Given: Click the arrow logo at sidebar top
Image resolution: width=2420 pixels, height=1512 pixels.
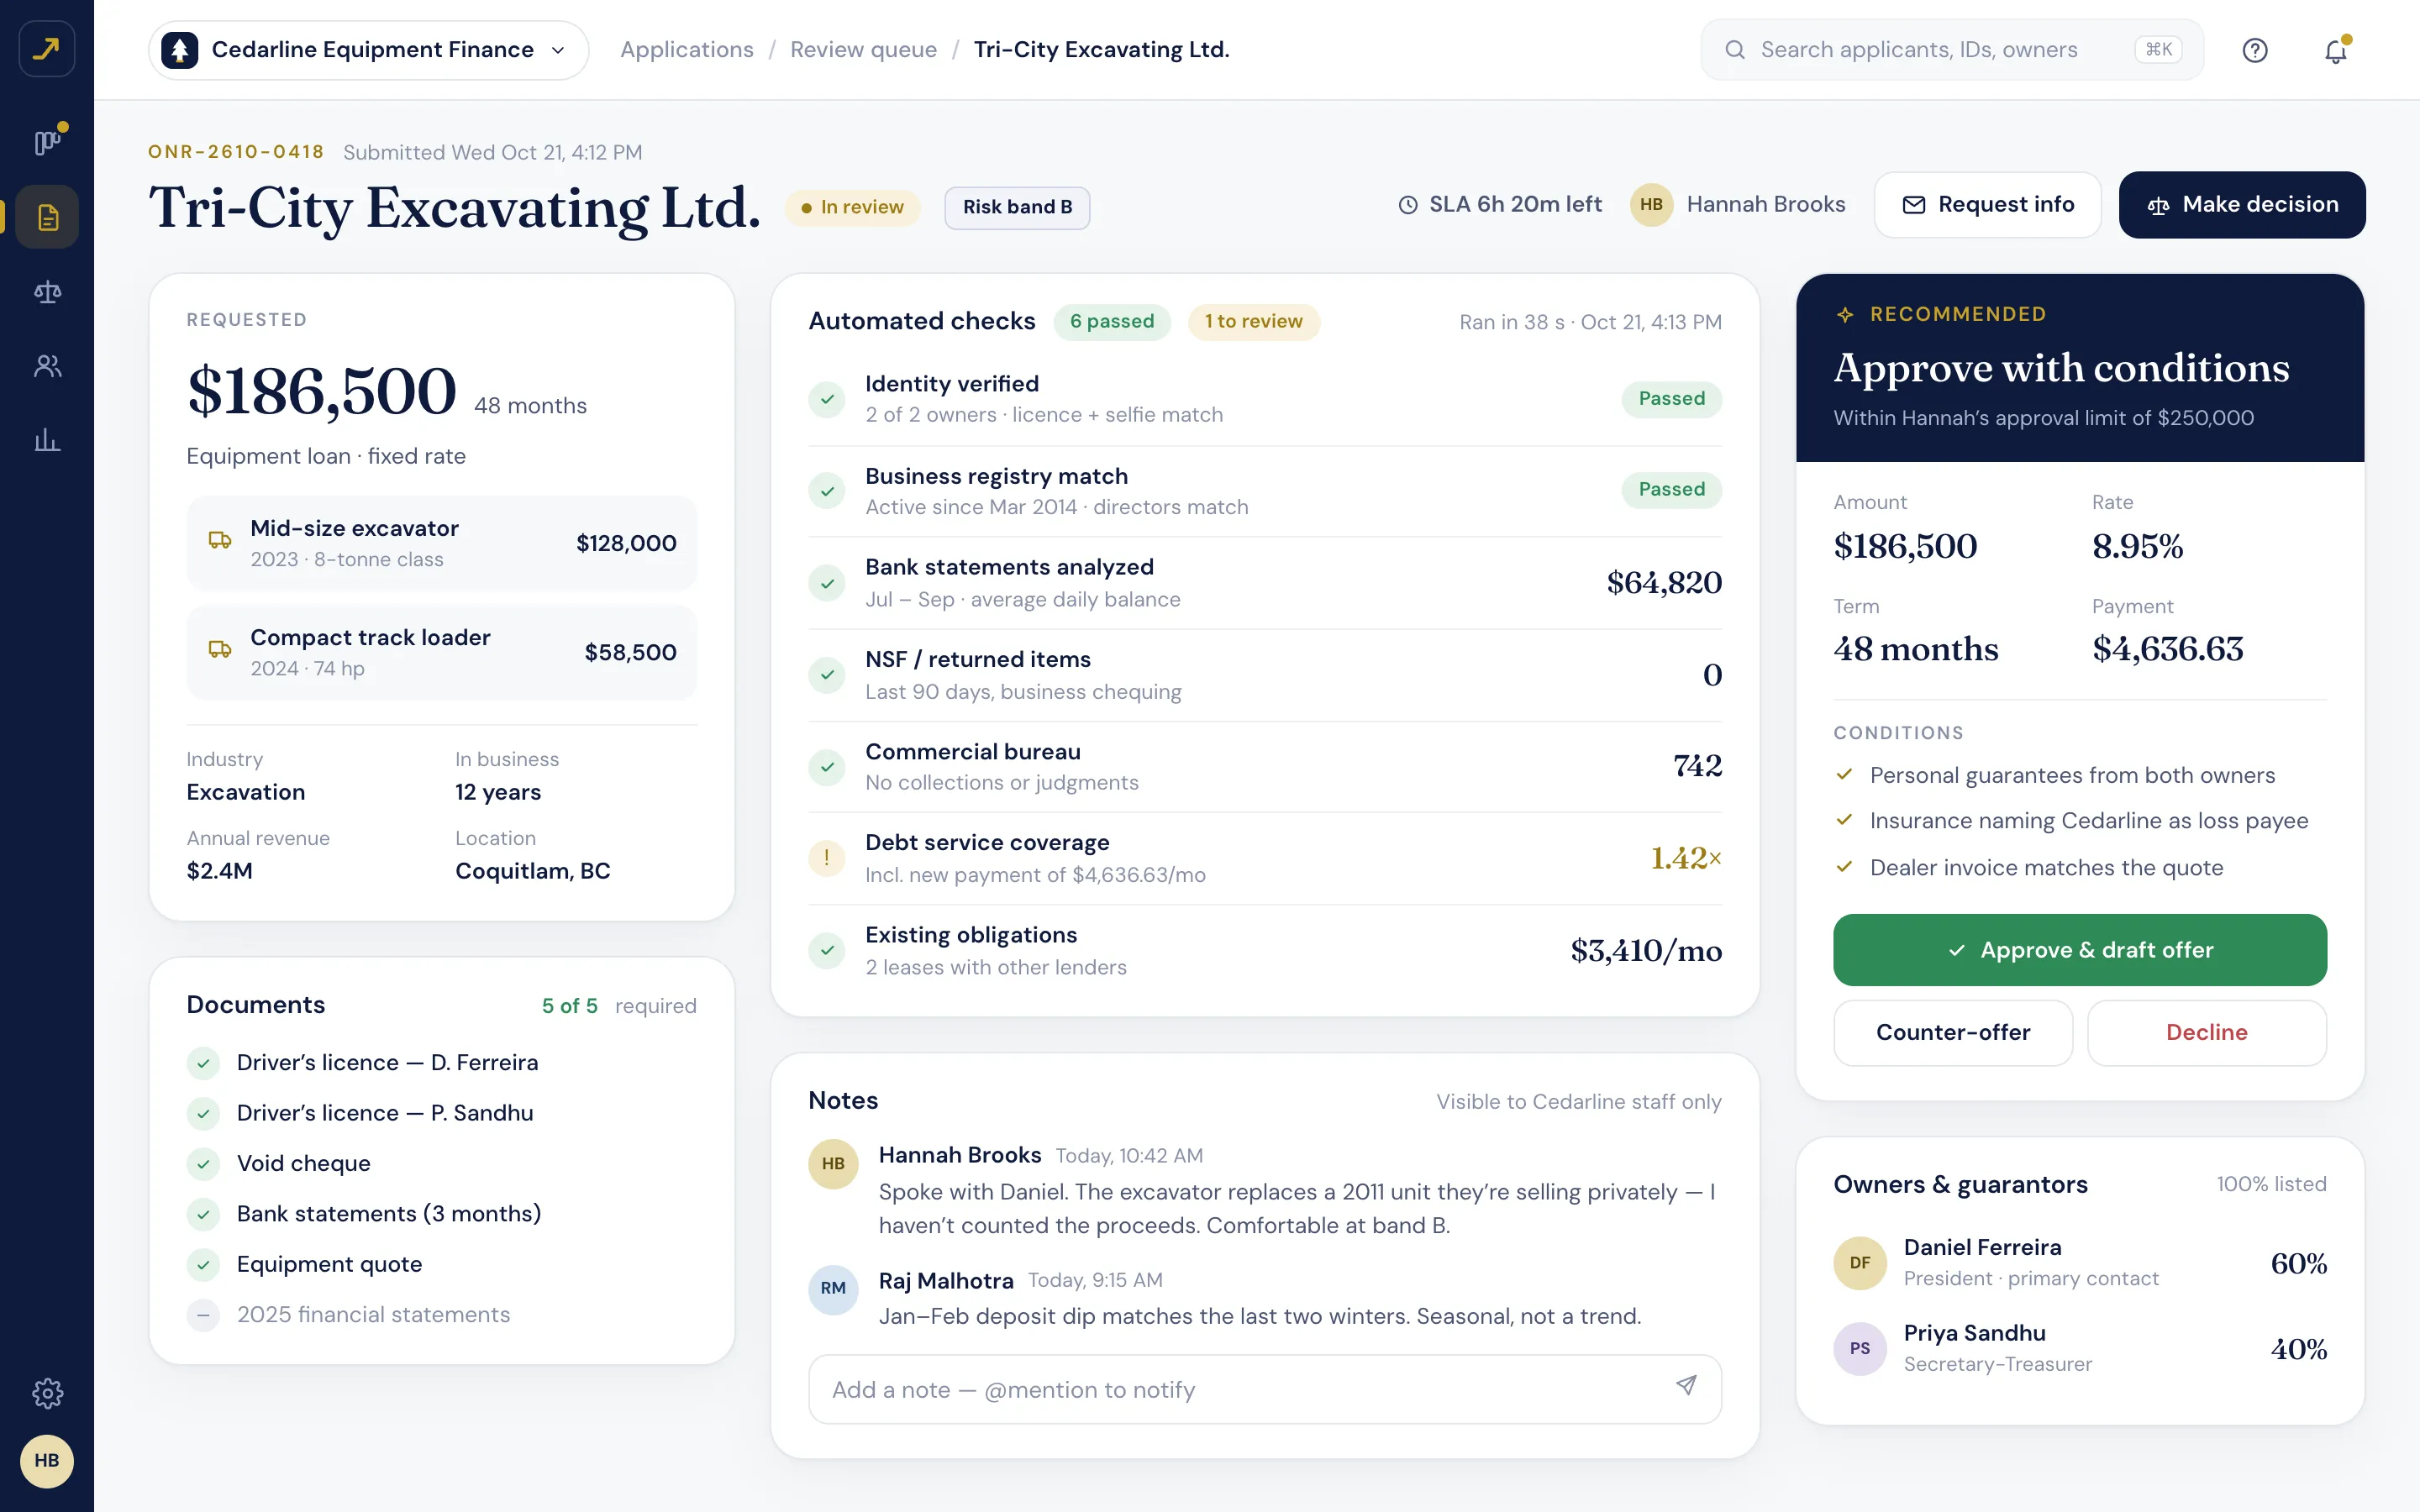Looking at the screenshot, I should [x=47, y=48].
